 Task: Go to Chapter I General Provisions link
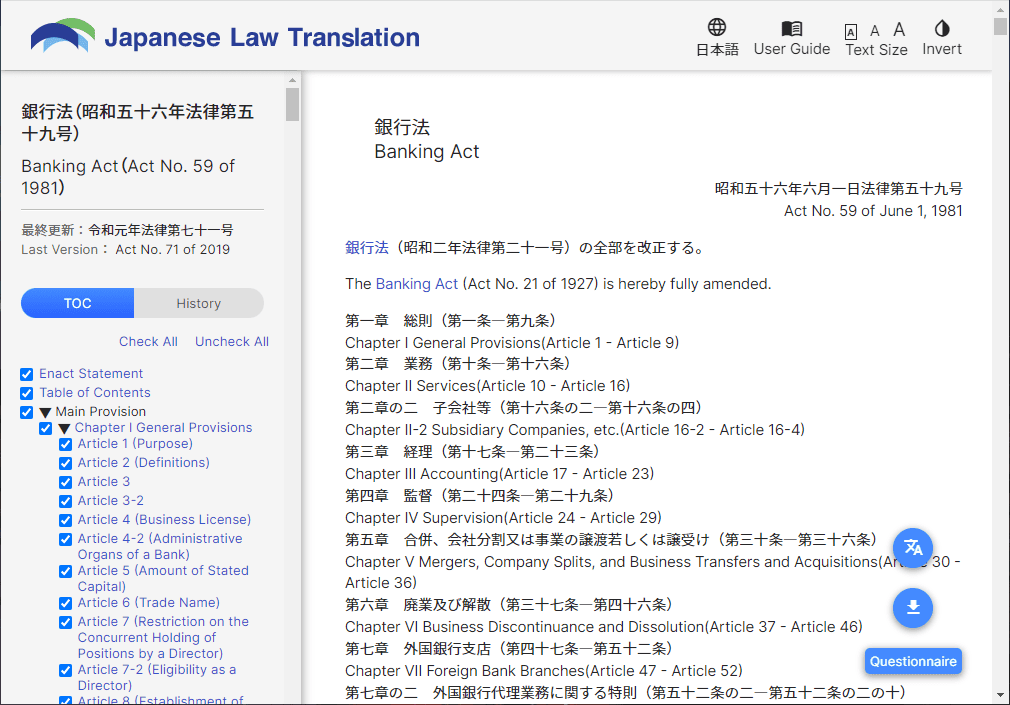[x=163, y=427]
